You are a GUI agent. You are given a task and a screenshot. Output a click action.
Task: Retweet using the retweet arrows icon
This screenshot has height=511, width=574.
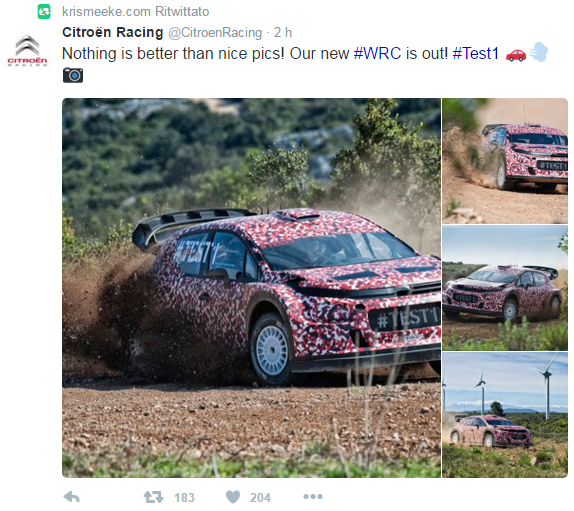pos(153,497)
